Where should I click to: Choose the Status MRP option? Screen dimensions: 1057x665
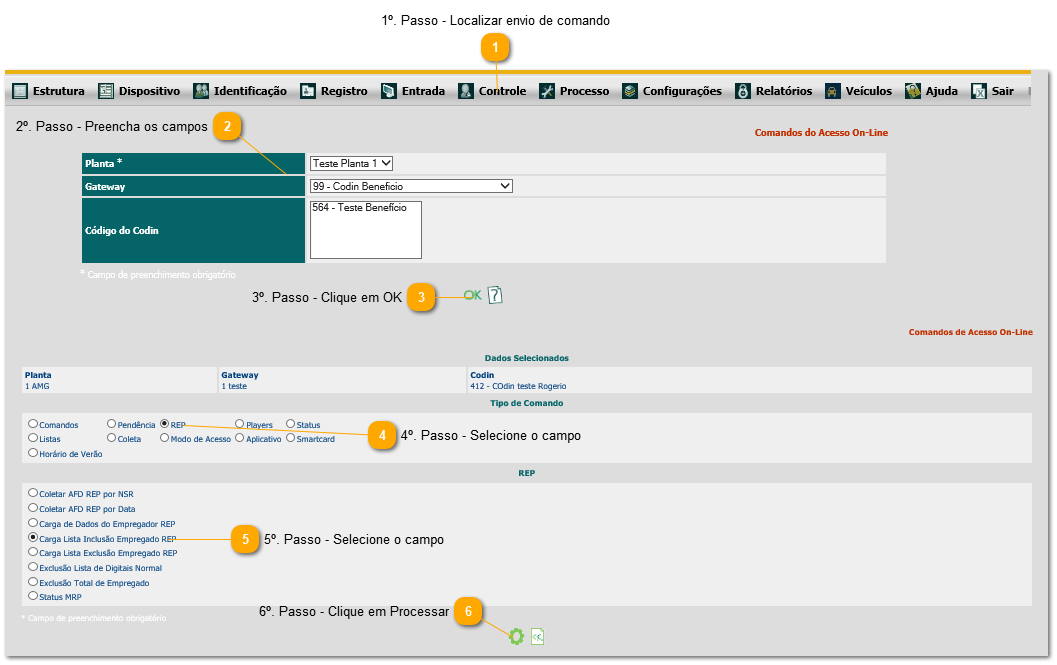tap(33, 596)
